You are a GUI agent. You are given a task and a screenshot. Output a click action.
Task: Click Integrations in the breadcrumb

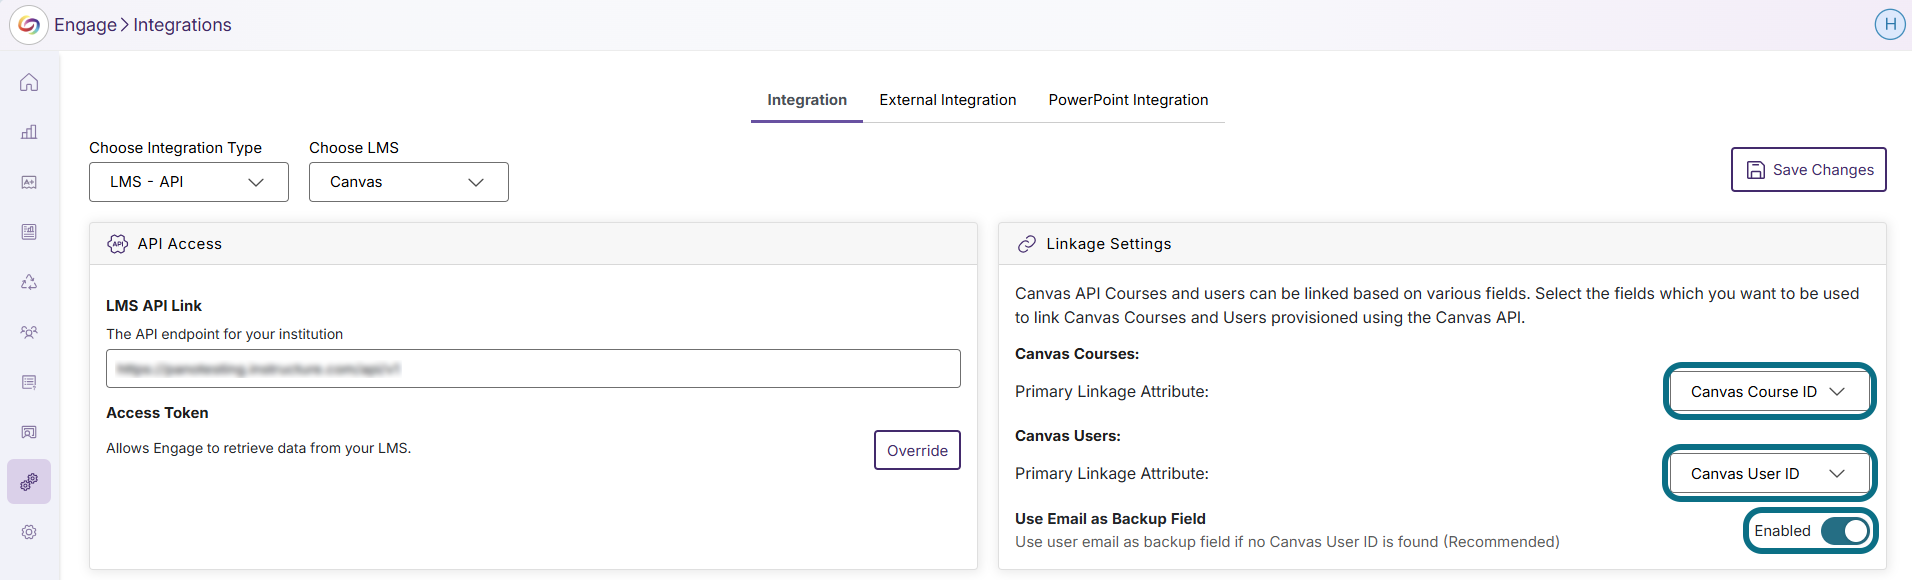point(182,25)
